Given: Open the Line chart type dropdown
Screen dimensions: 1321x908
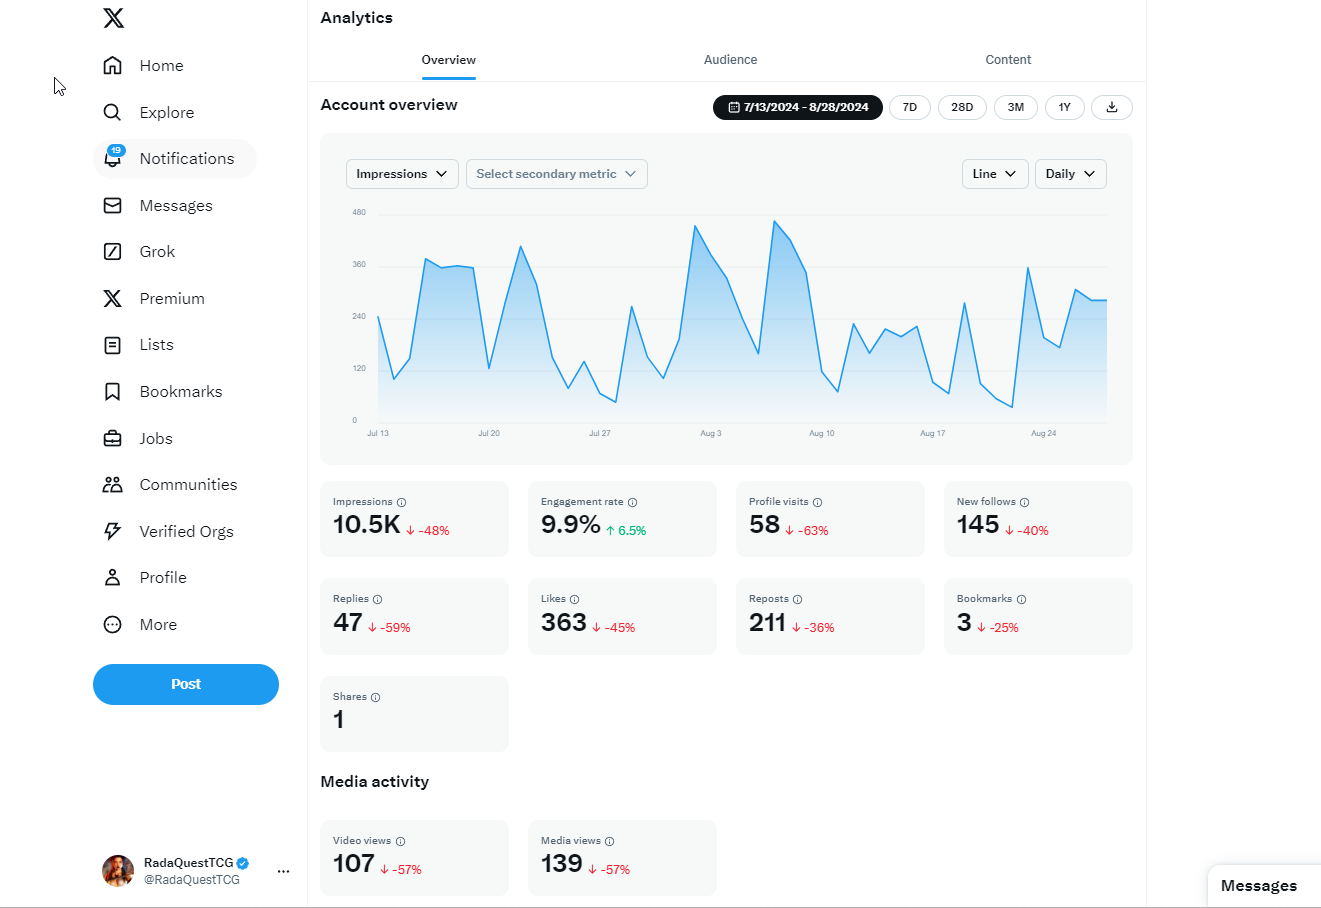Looking at the screenshot, I should [995, 174].
